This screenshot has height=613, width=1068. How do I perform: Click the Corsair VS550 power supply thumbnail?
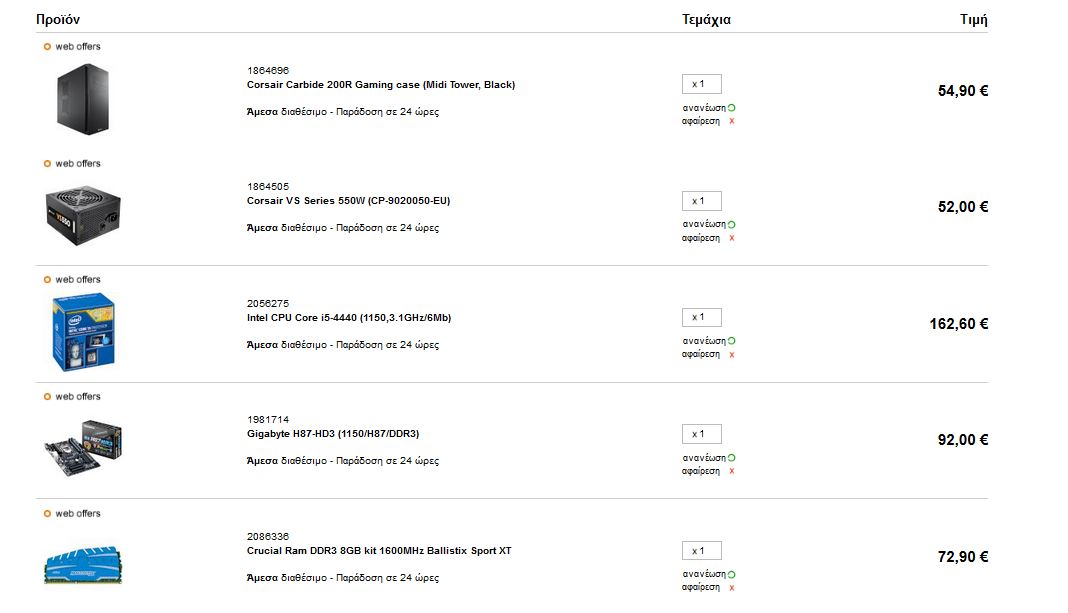(83, 215)
